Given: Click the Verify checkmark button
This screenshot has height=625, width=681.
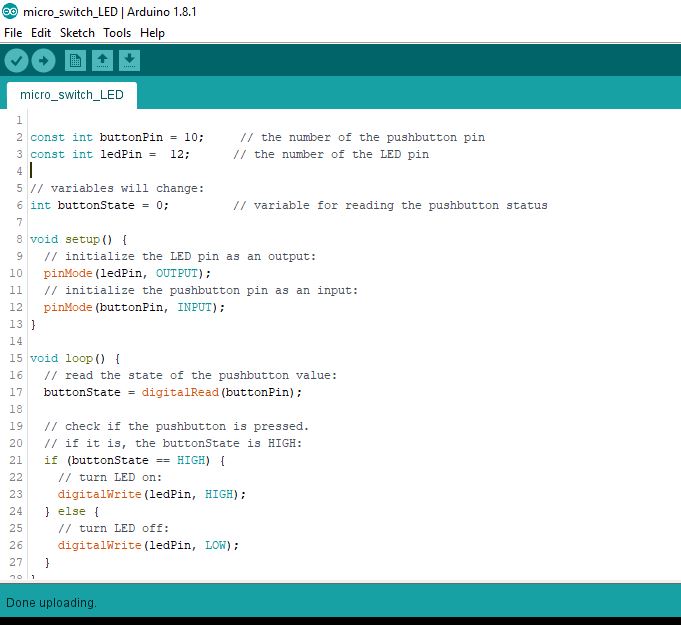Looking at the screenshot, I should coord(17,60).
